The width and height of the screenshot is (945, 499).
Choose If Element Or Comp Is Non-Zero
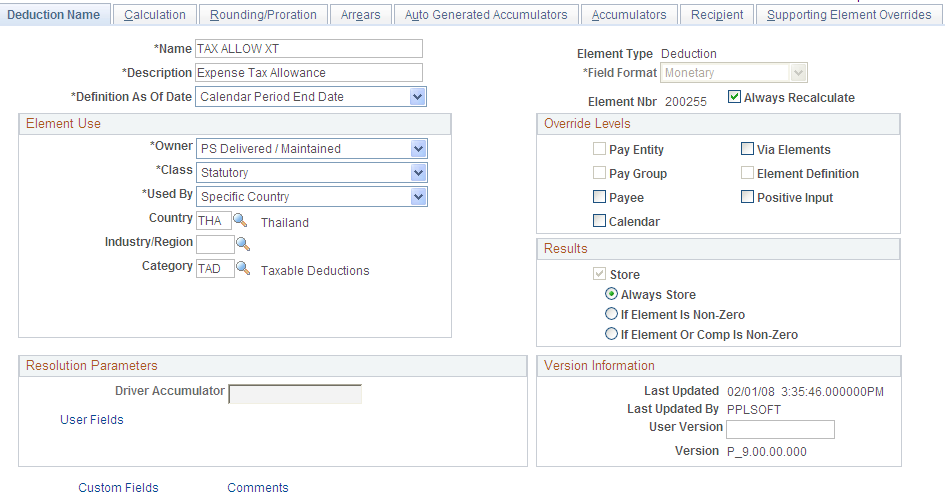tap(611, 334)
